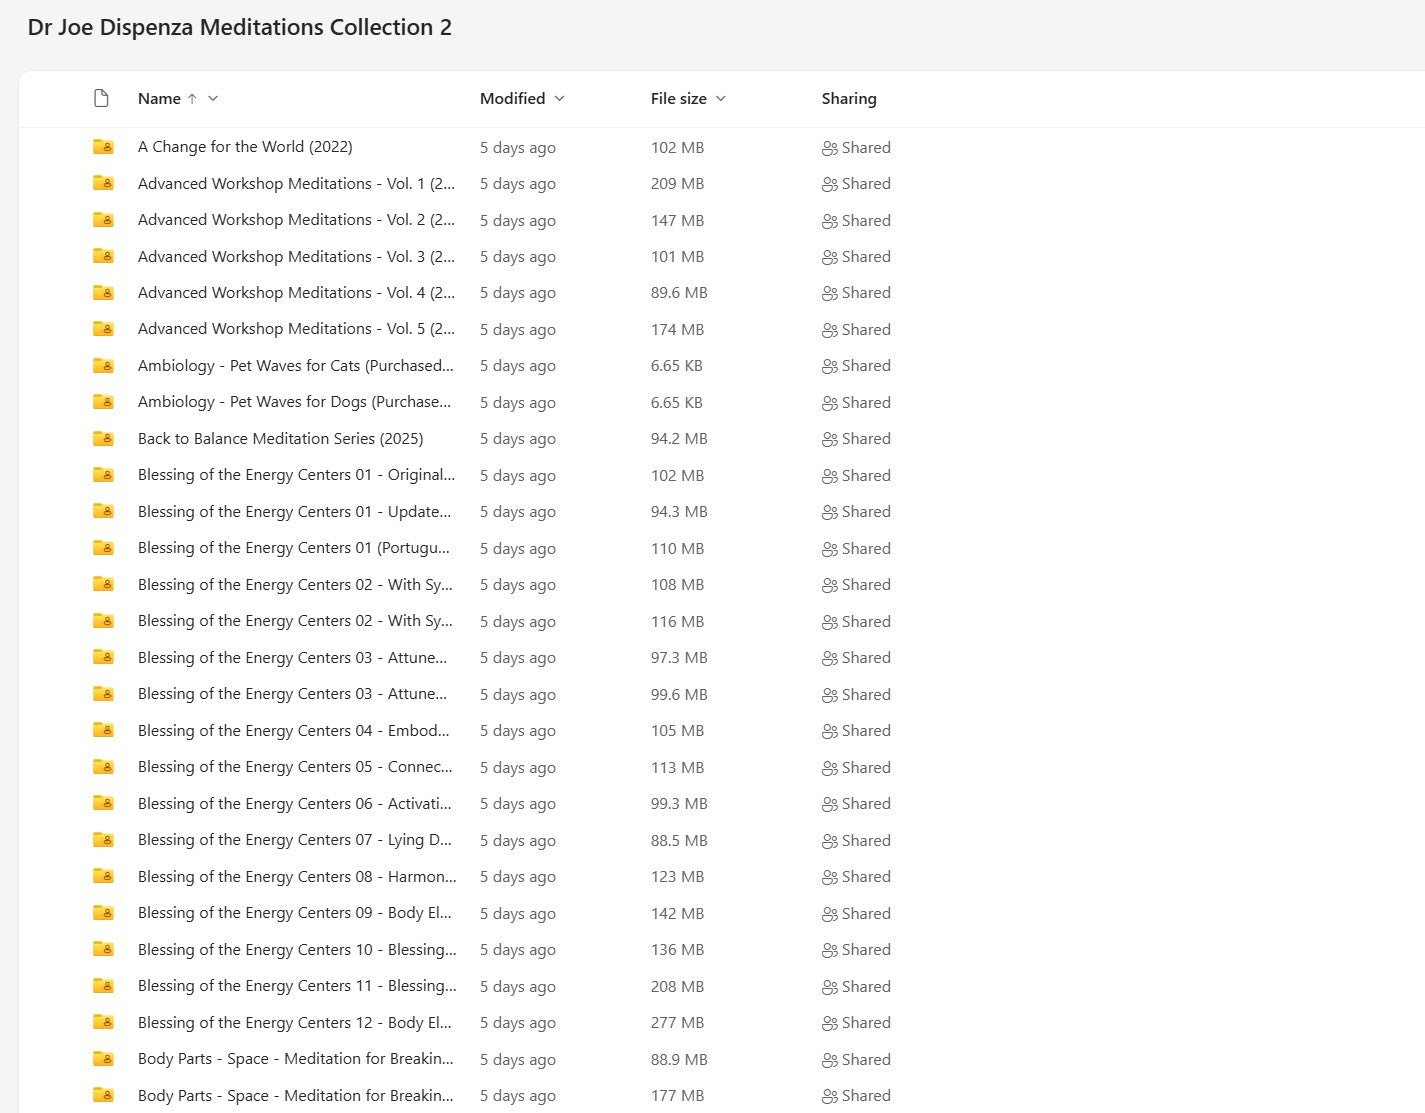Click the ascending sort arrow next to Name
1425x1113 pixels.
pos(192,98)
